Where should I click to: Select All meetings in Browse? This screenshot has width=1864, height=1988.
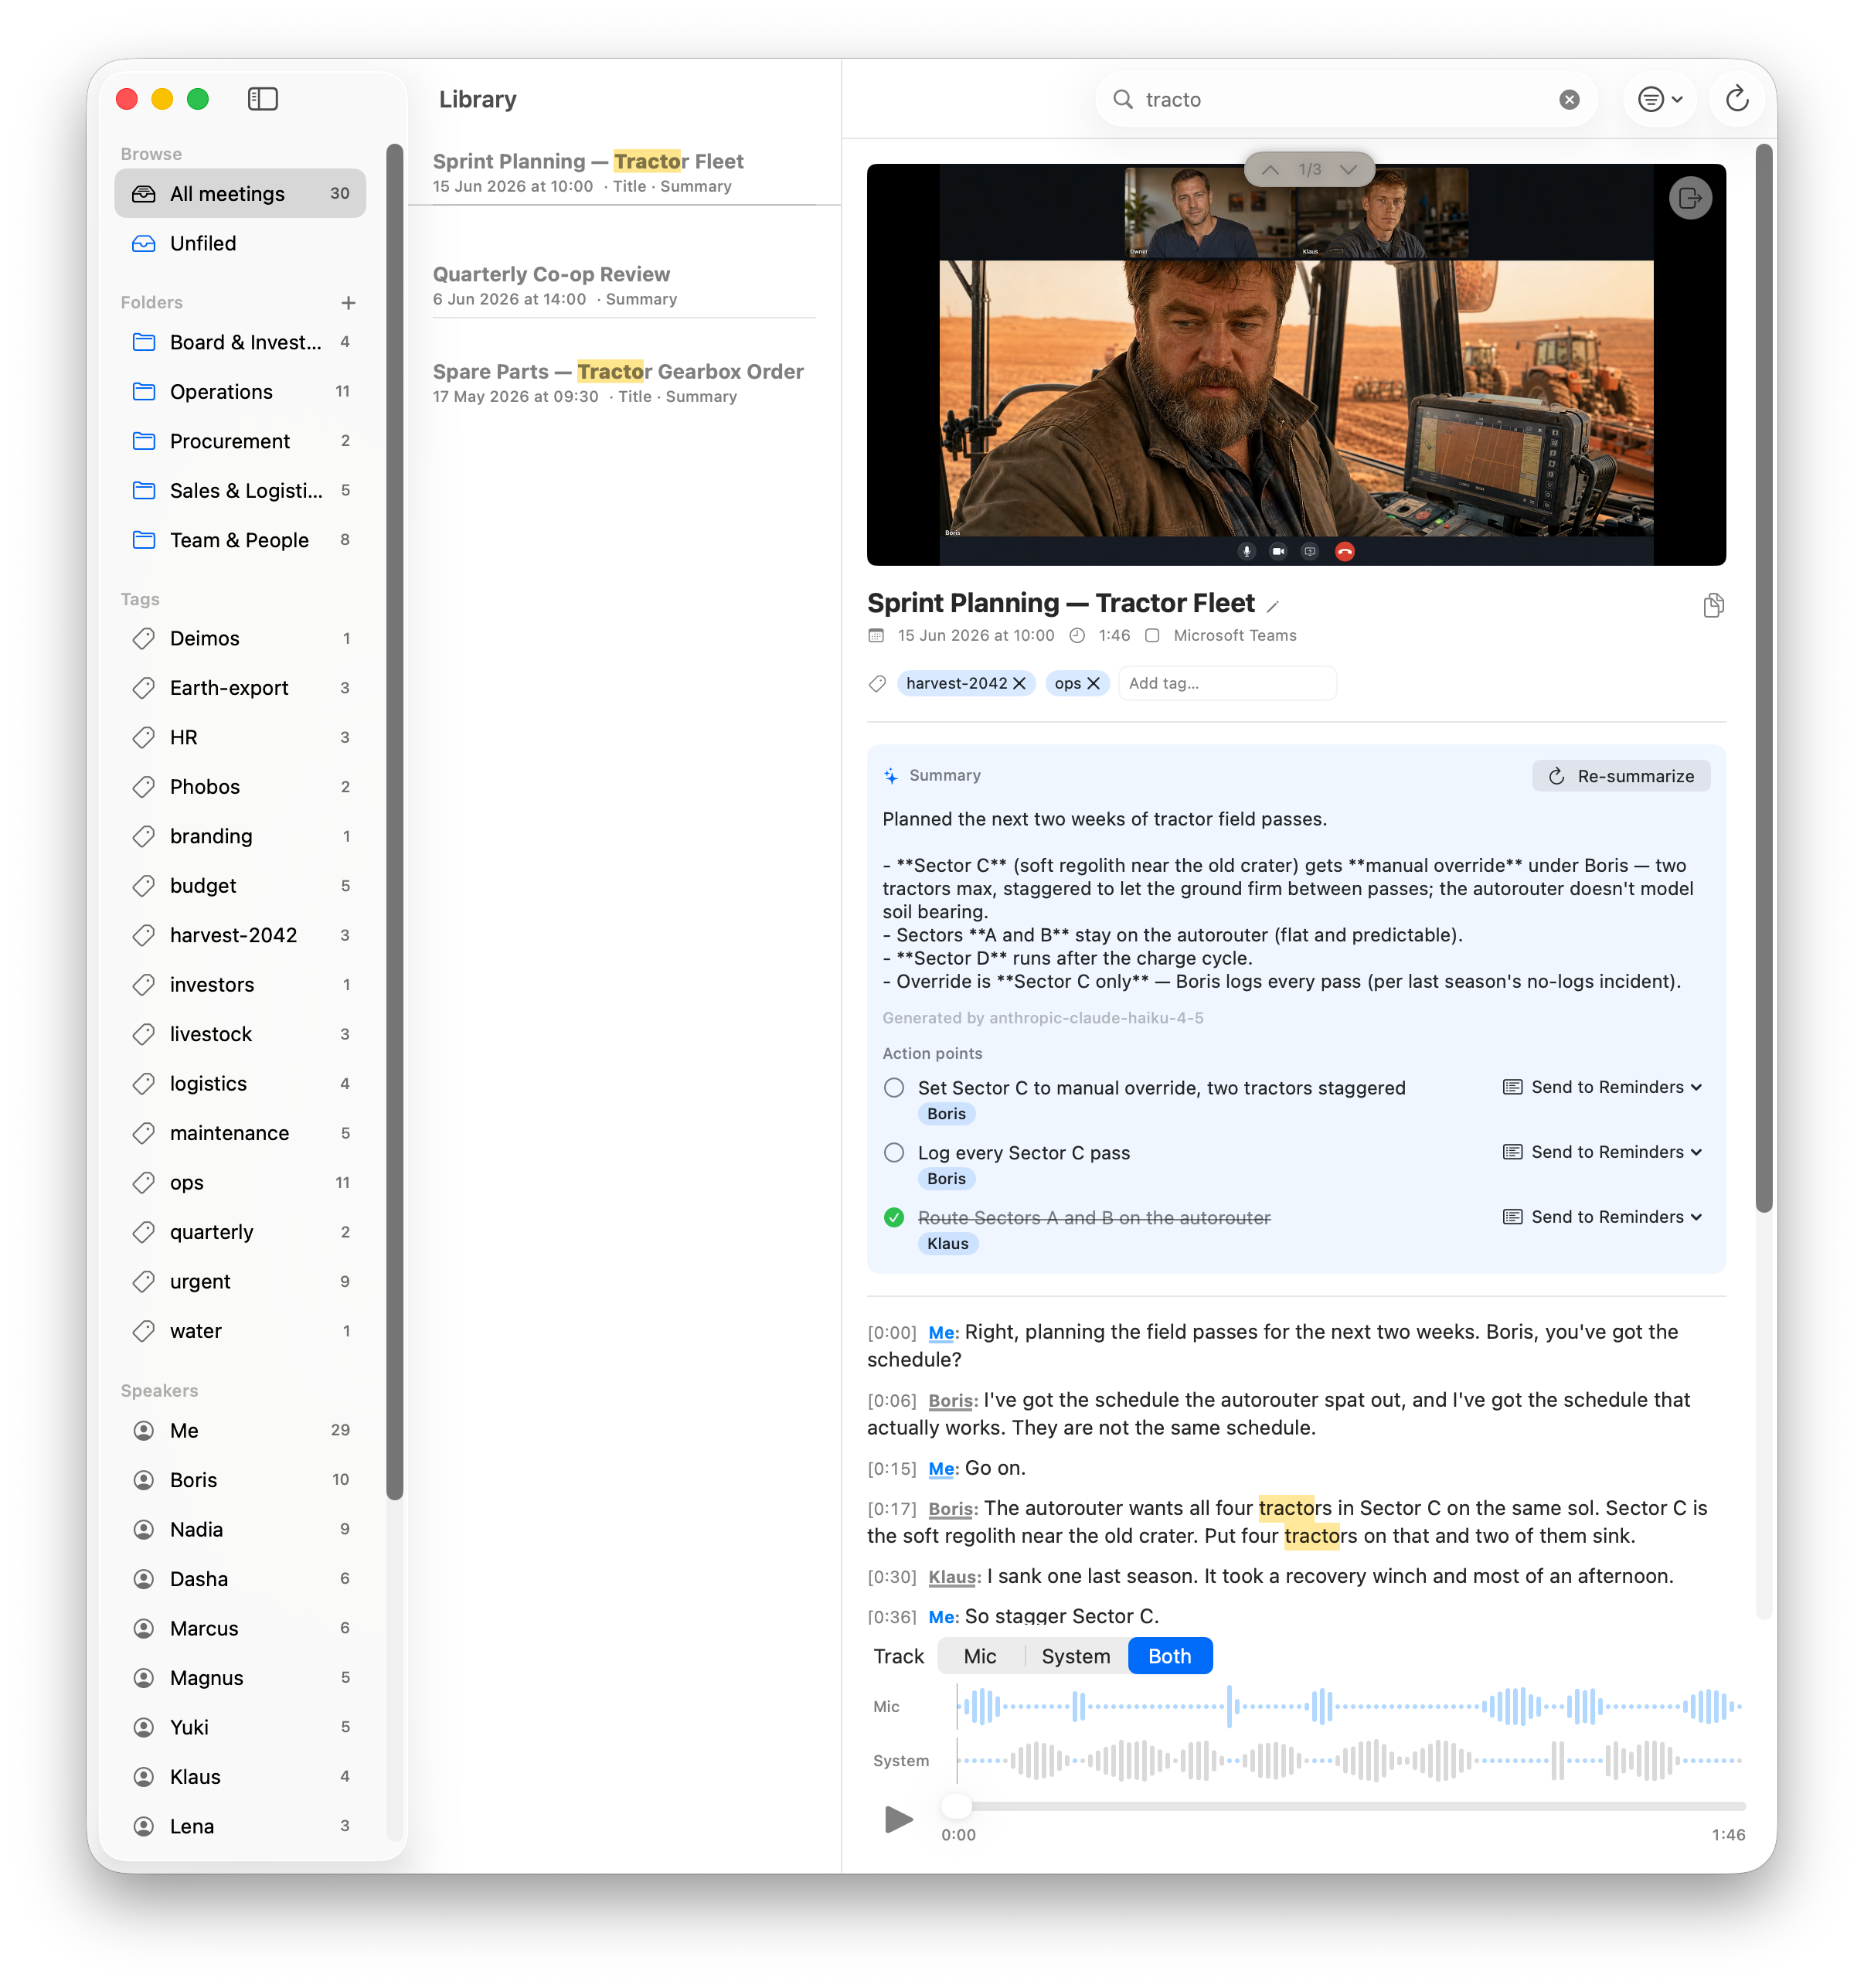click(240, 194)
